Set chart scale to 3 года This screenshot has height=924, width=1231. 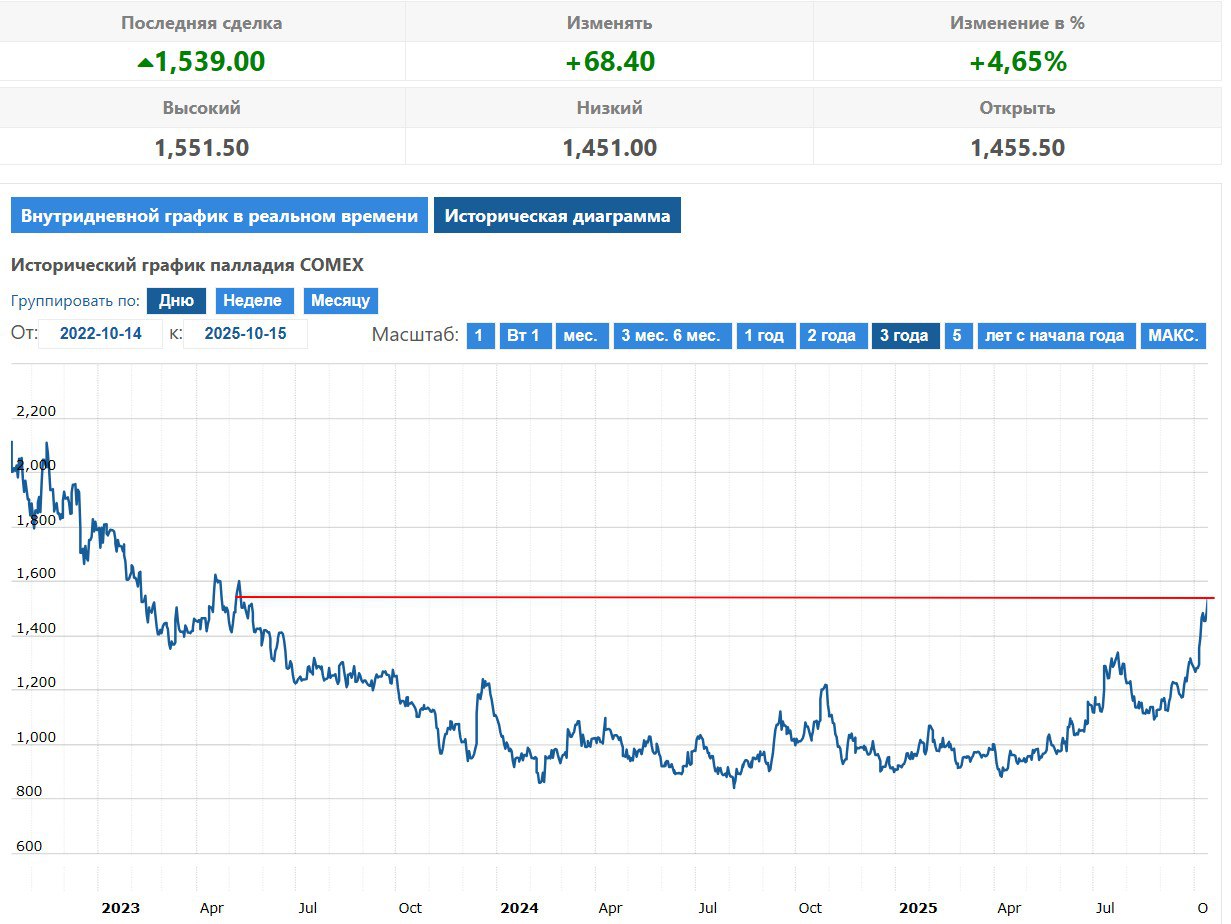pyautogui.click(x=905, y=336)
